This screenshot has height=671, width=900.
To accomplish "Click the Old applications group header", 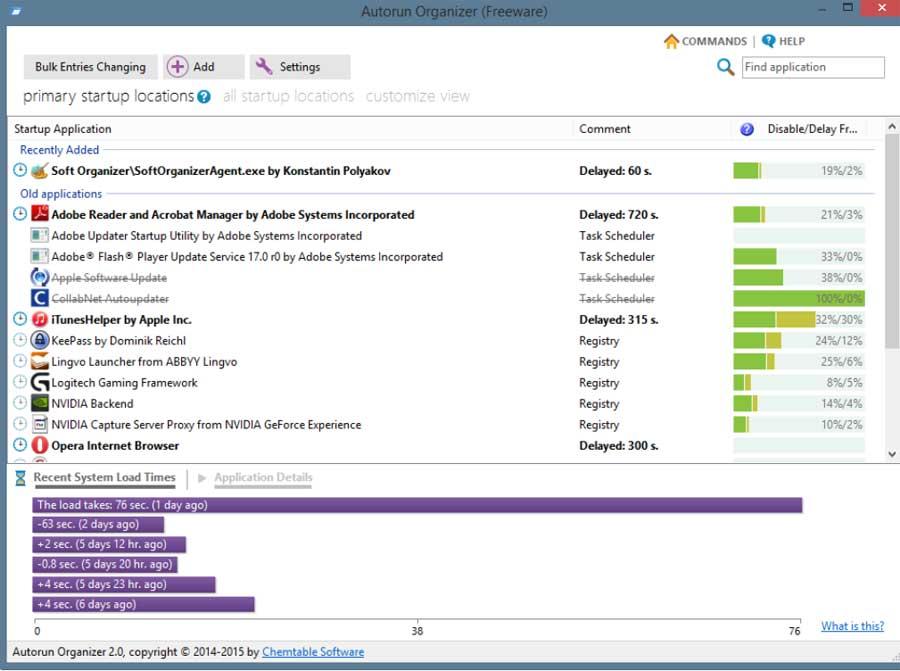I will [x=61, y=194].
